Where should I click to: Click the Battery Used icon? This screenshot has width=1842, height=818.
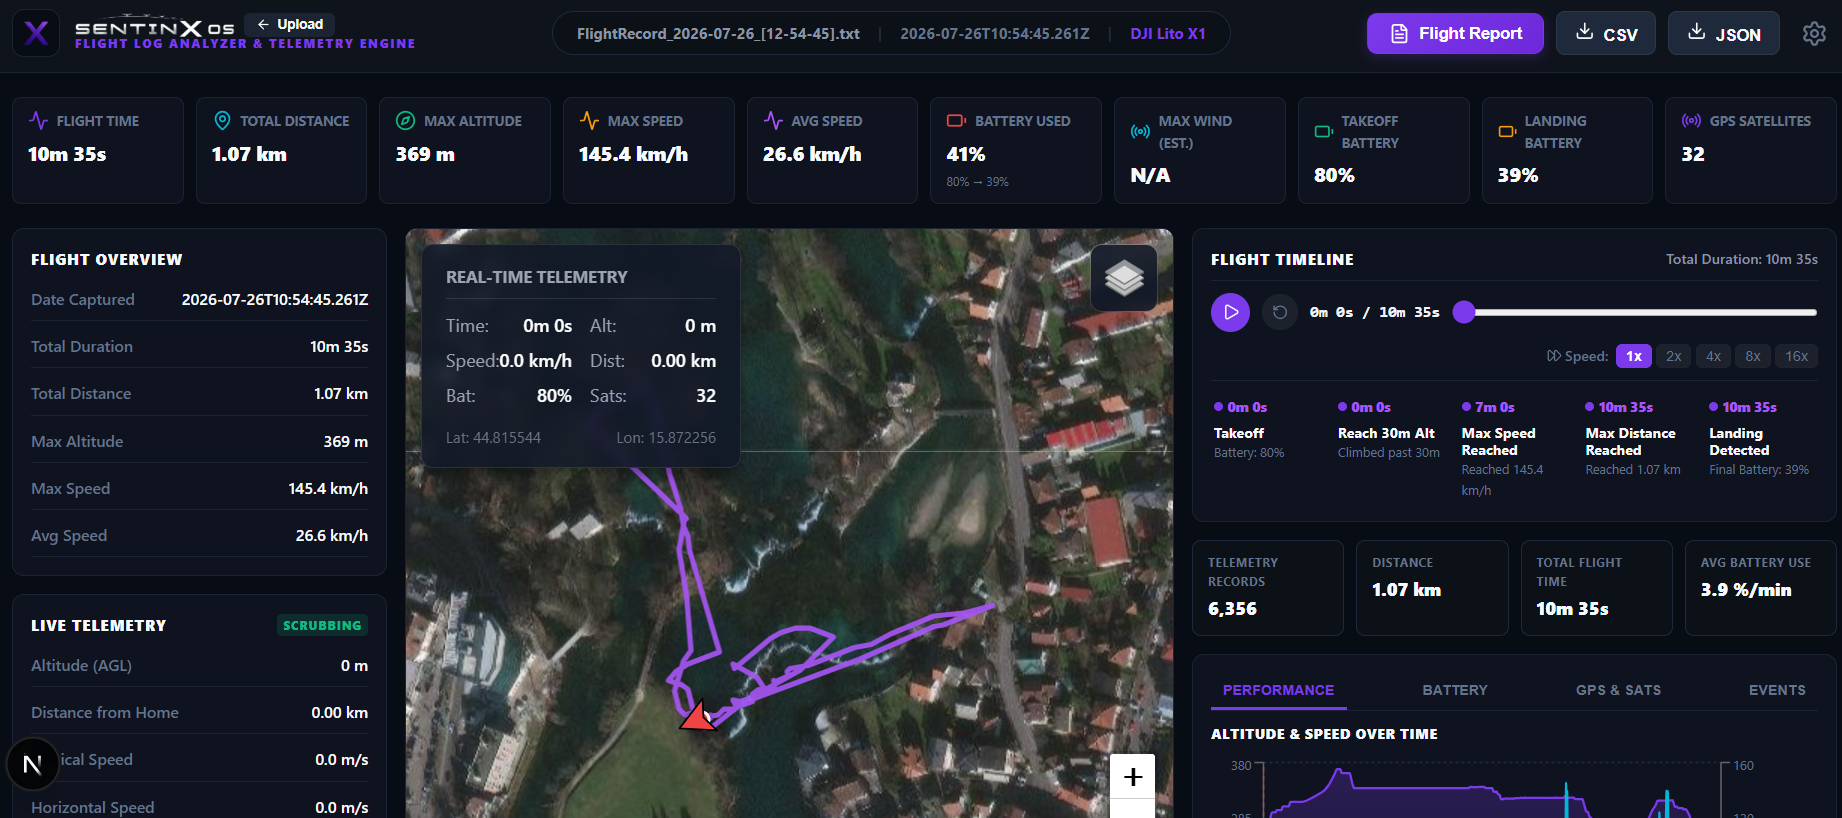tap(956, 121)
